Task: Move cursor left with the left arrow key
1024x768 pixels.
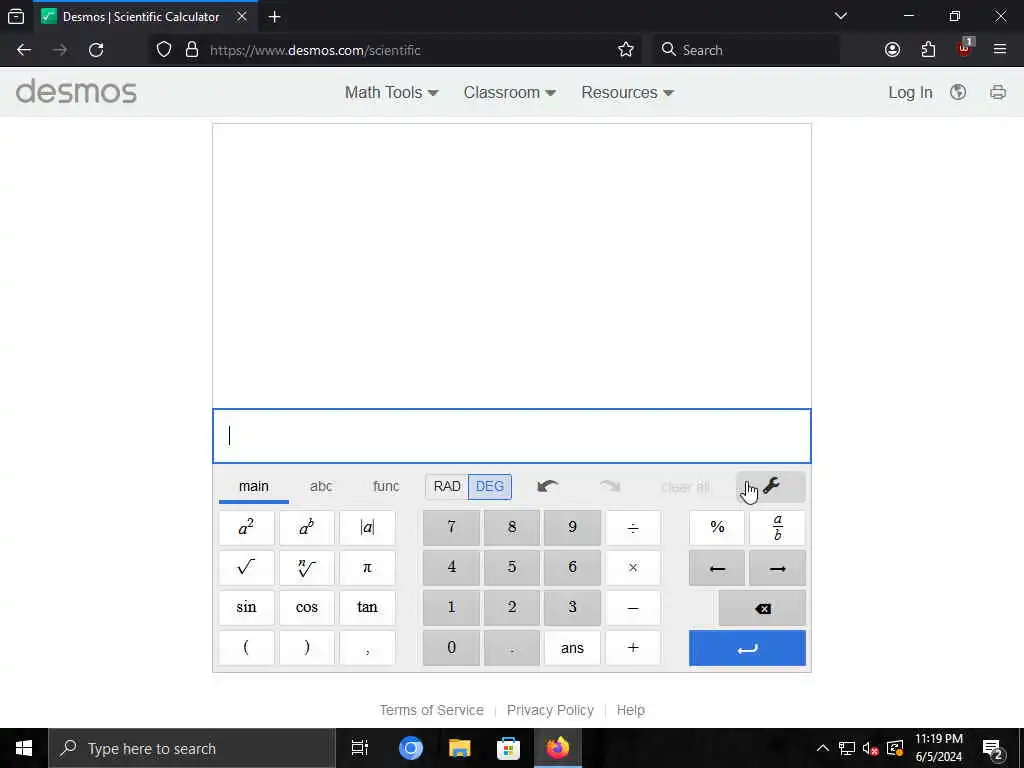Action: click(717, 568)
